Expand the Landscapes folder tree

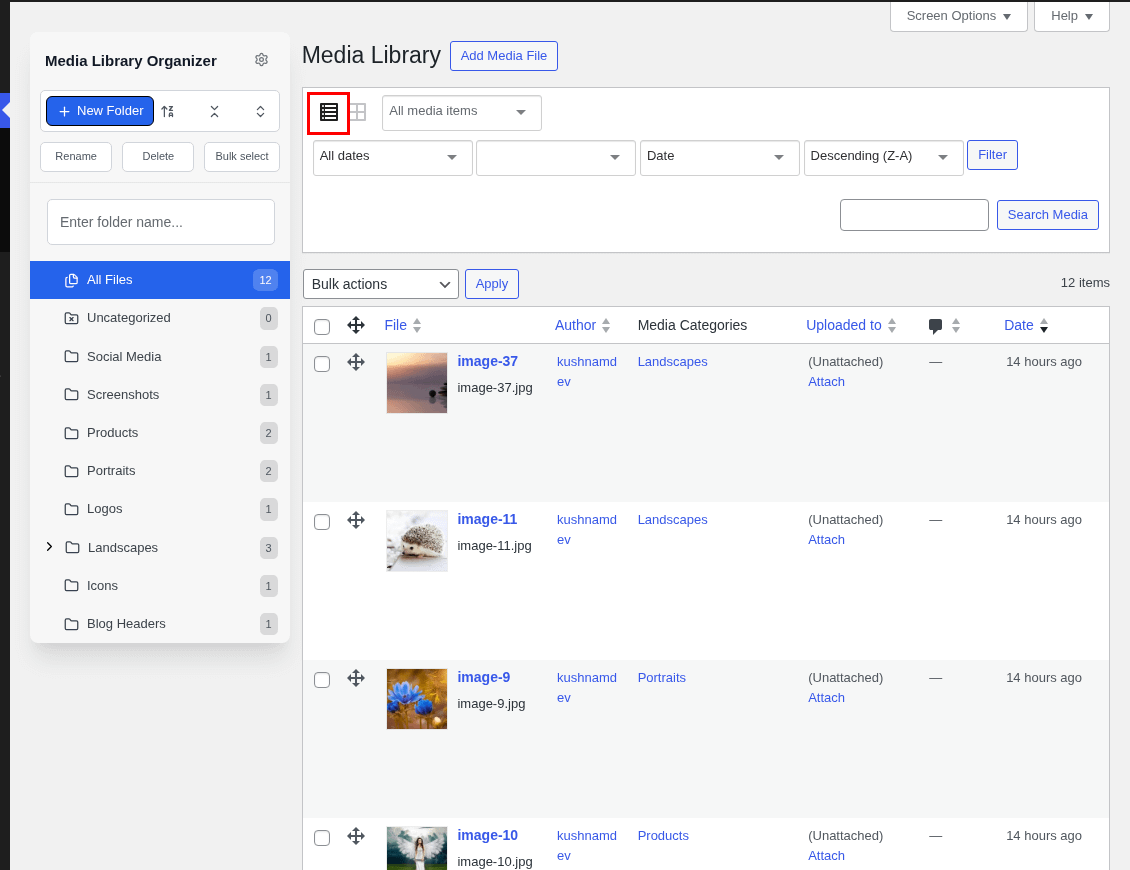pos(49,547)
